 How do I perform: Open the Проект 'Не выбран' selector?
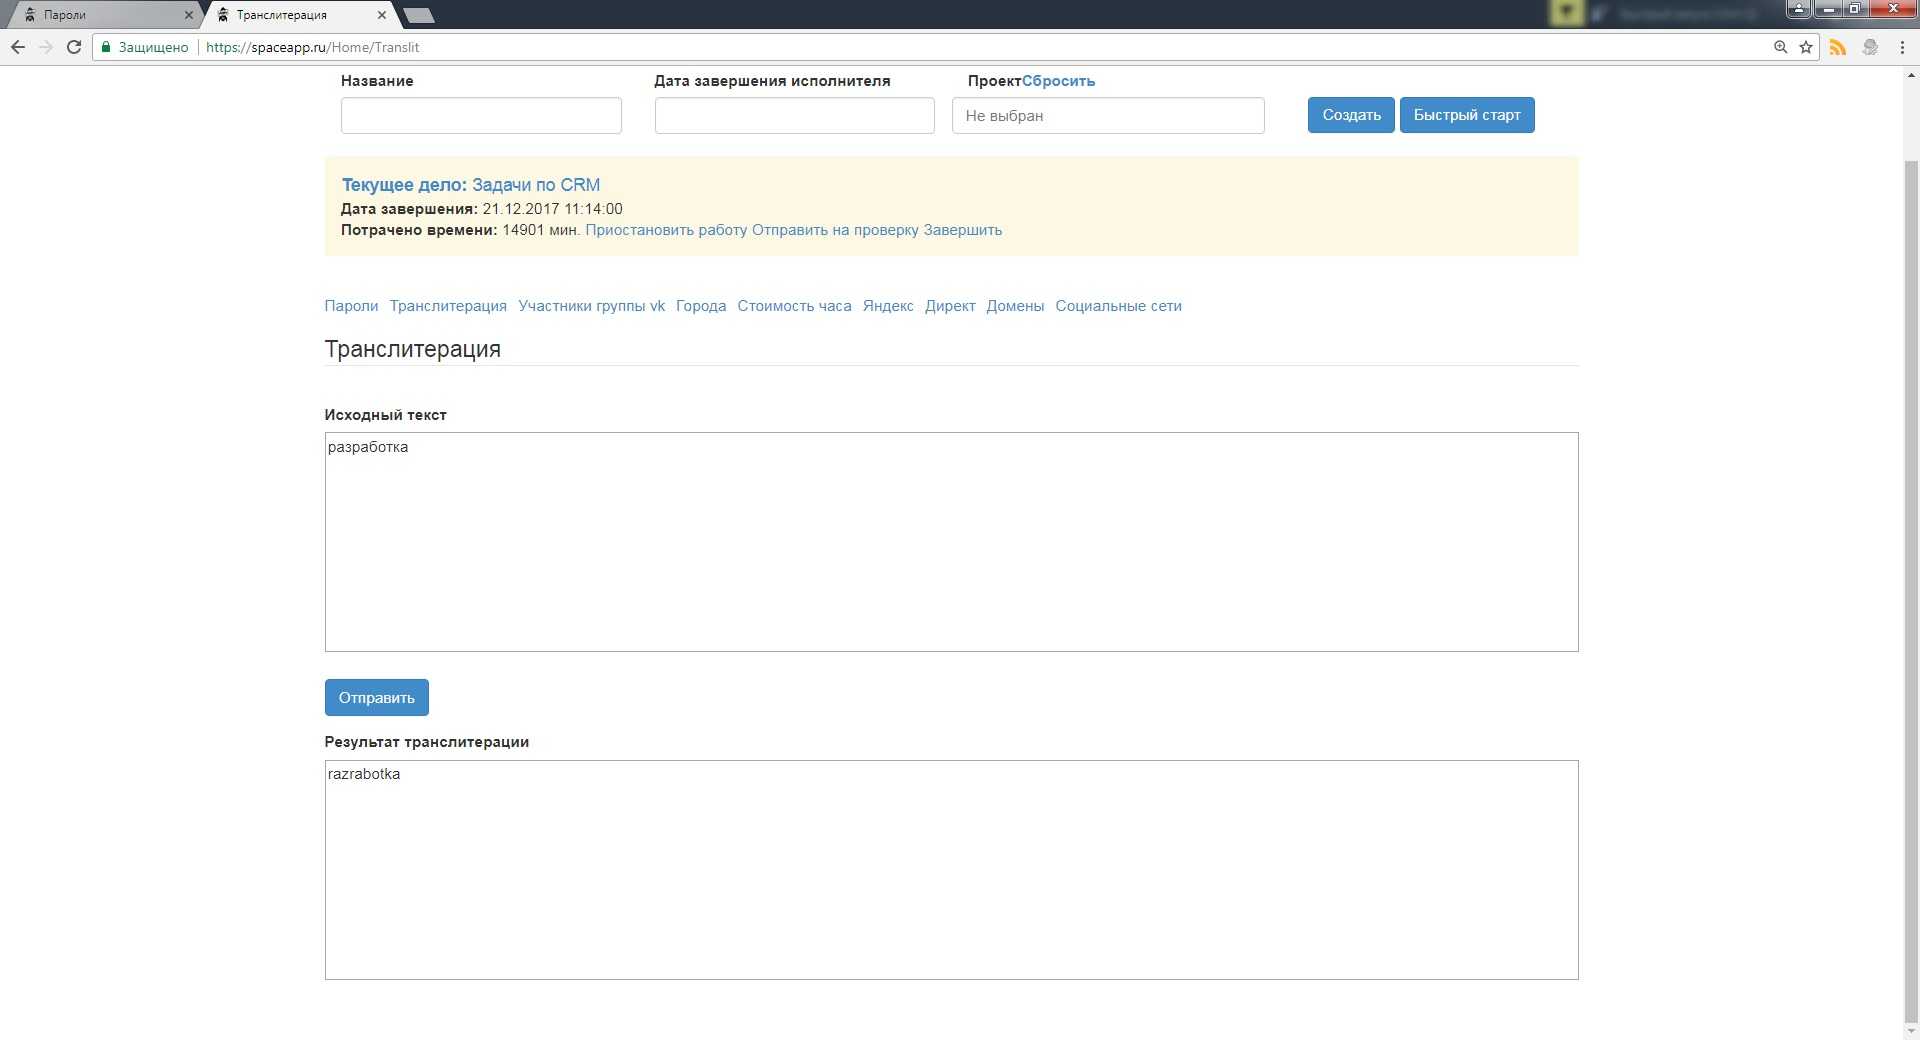click(x=1107, y=116)
